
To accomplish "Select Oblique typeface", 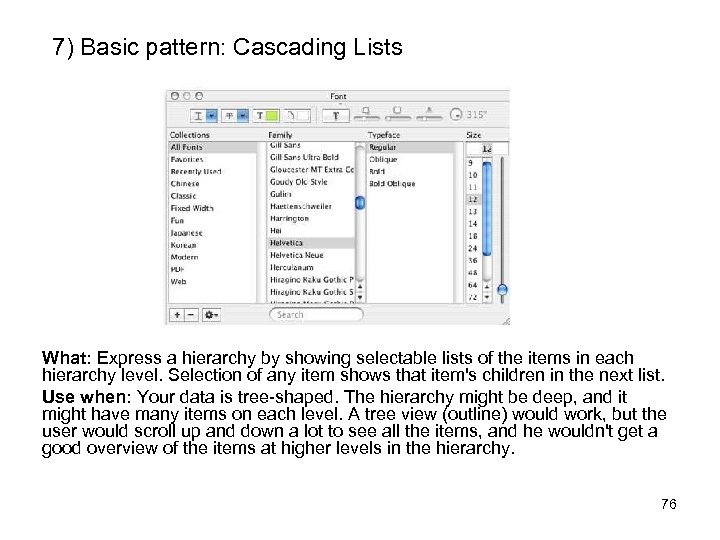I will coord(411,160).
